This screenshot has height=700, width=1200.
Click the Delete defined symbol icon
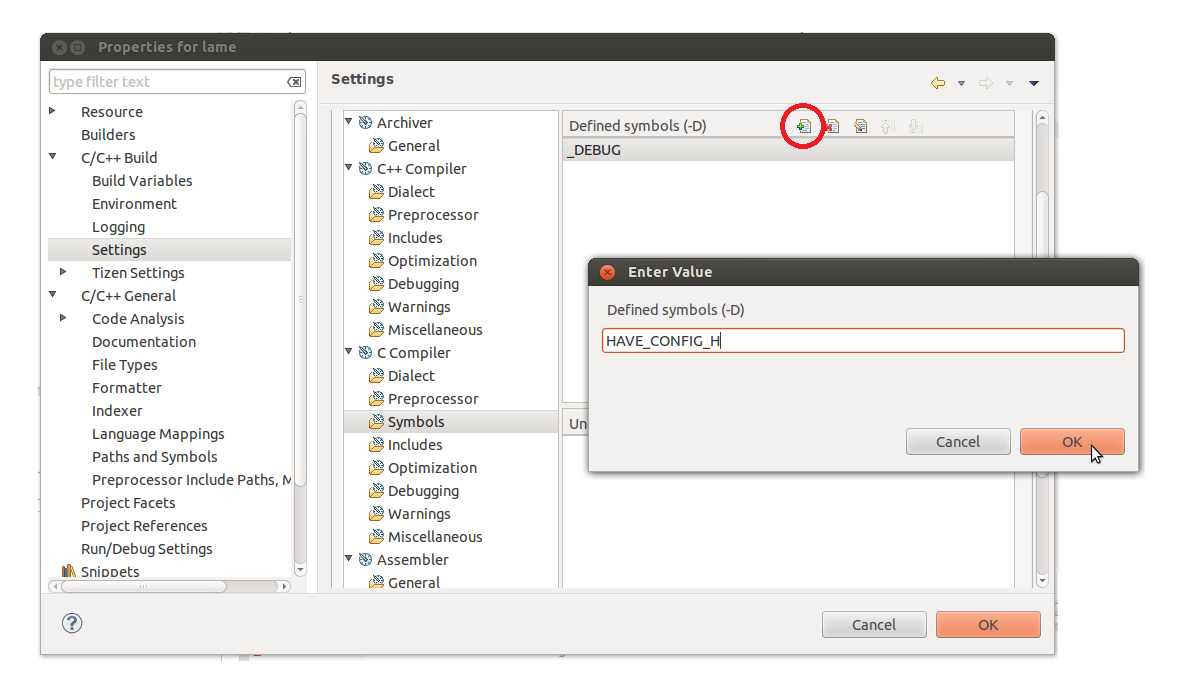click(831, 126)
